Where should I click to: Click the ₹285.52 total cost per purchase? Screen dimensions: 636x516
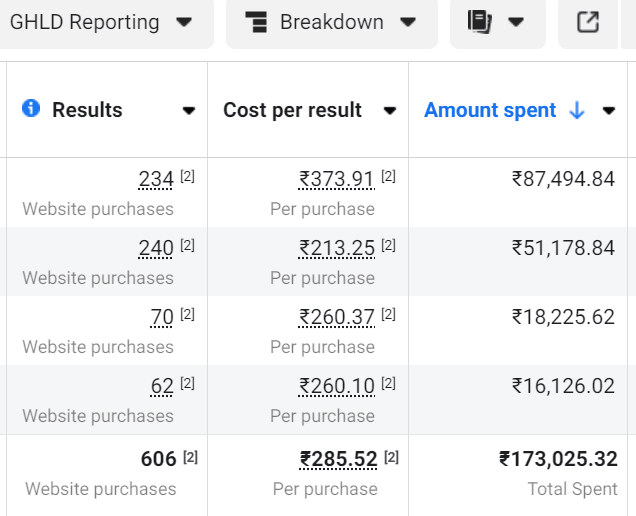(338, 459)
